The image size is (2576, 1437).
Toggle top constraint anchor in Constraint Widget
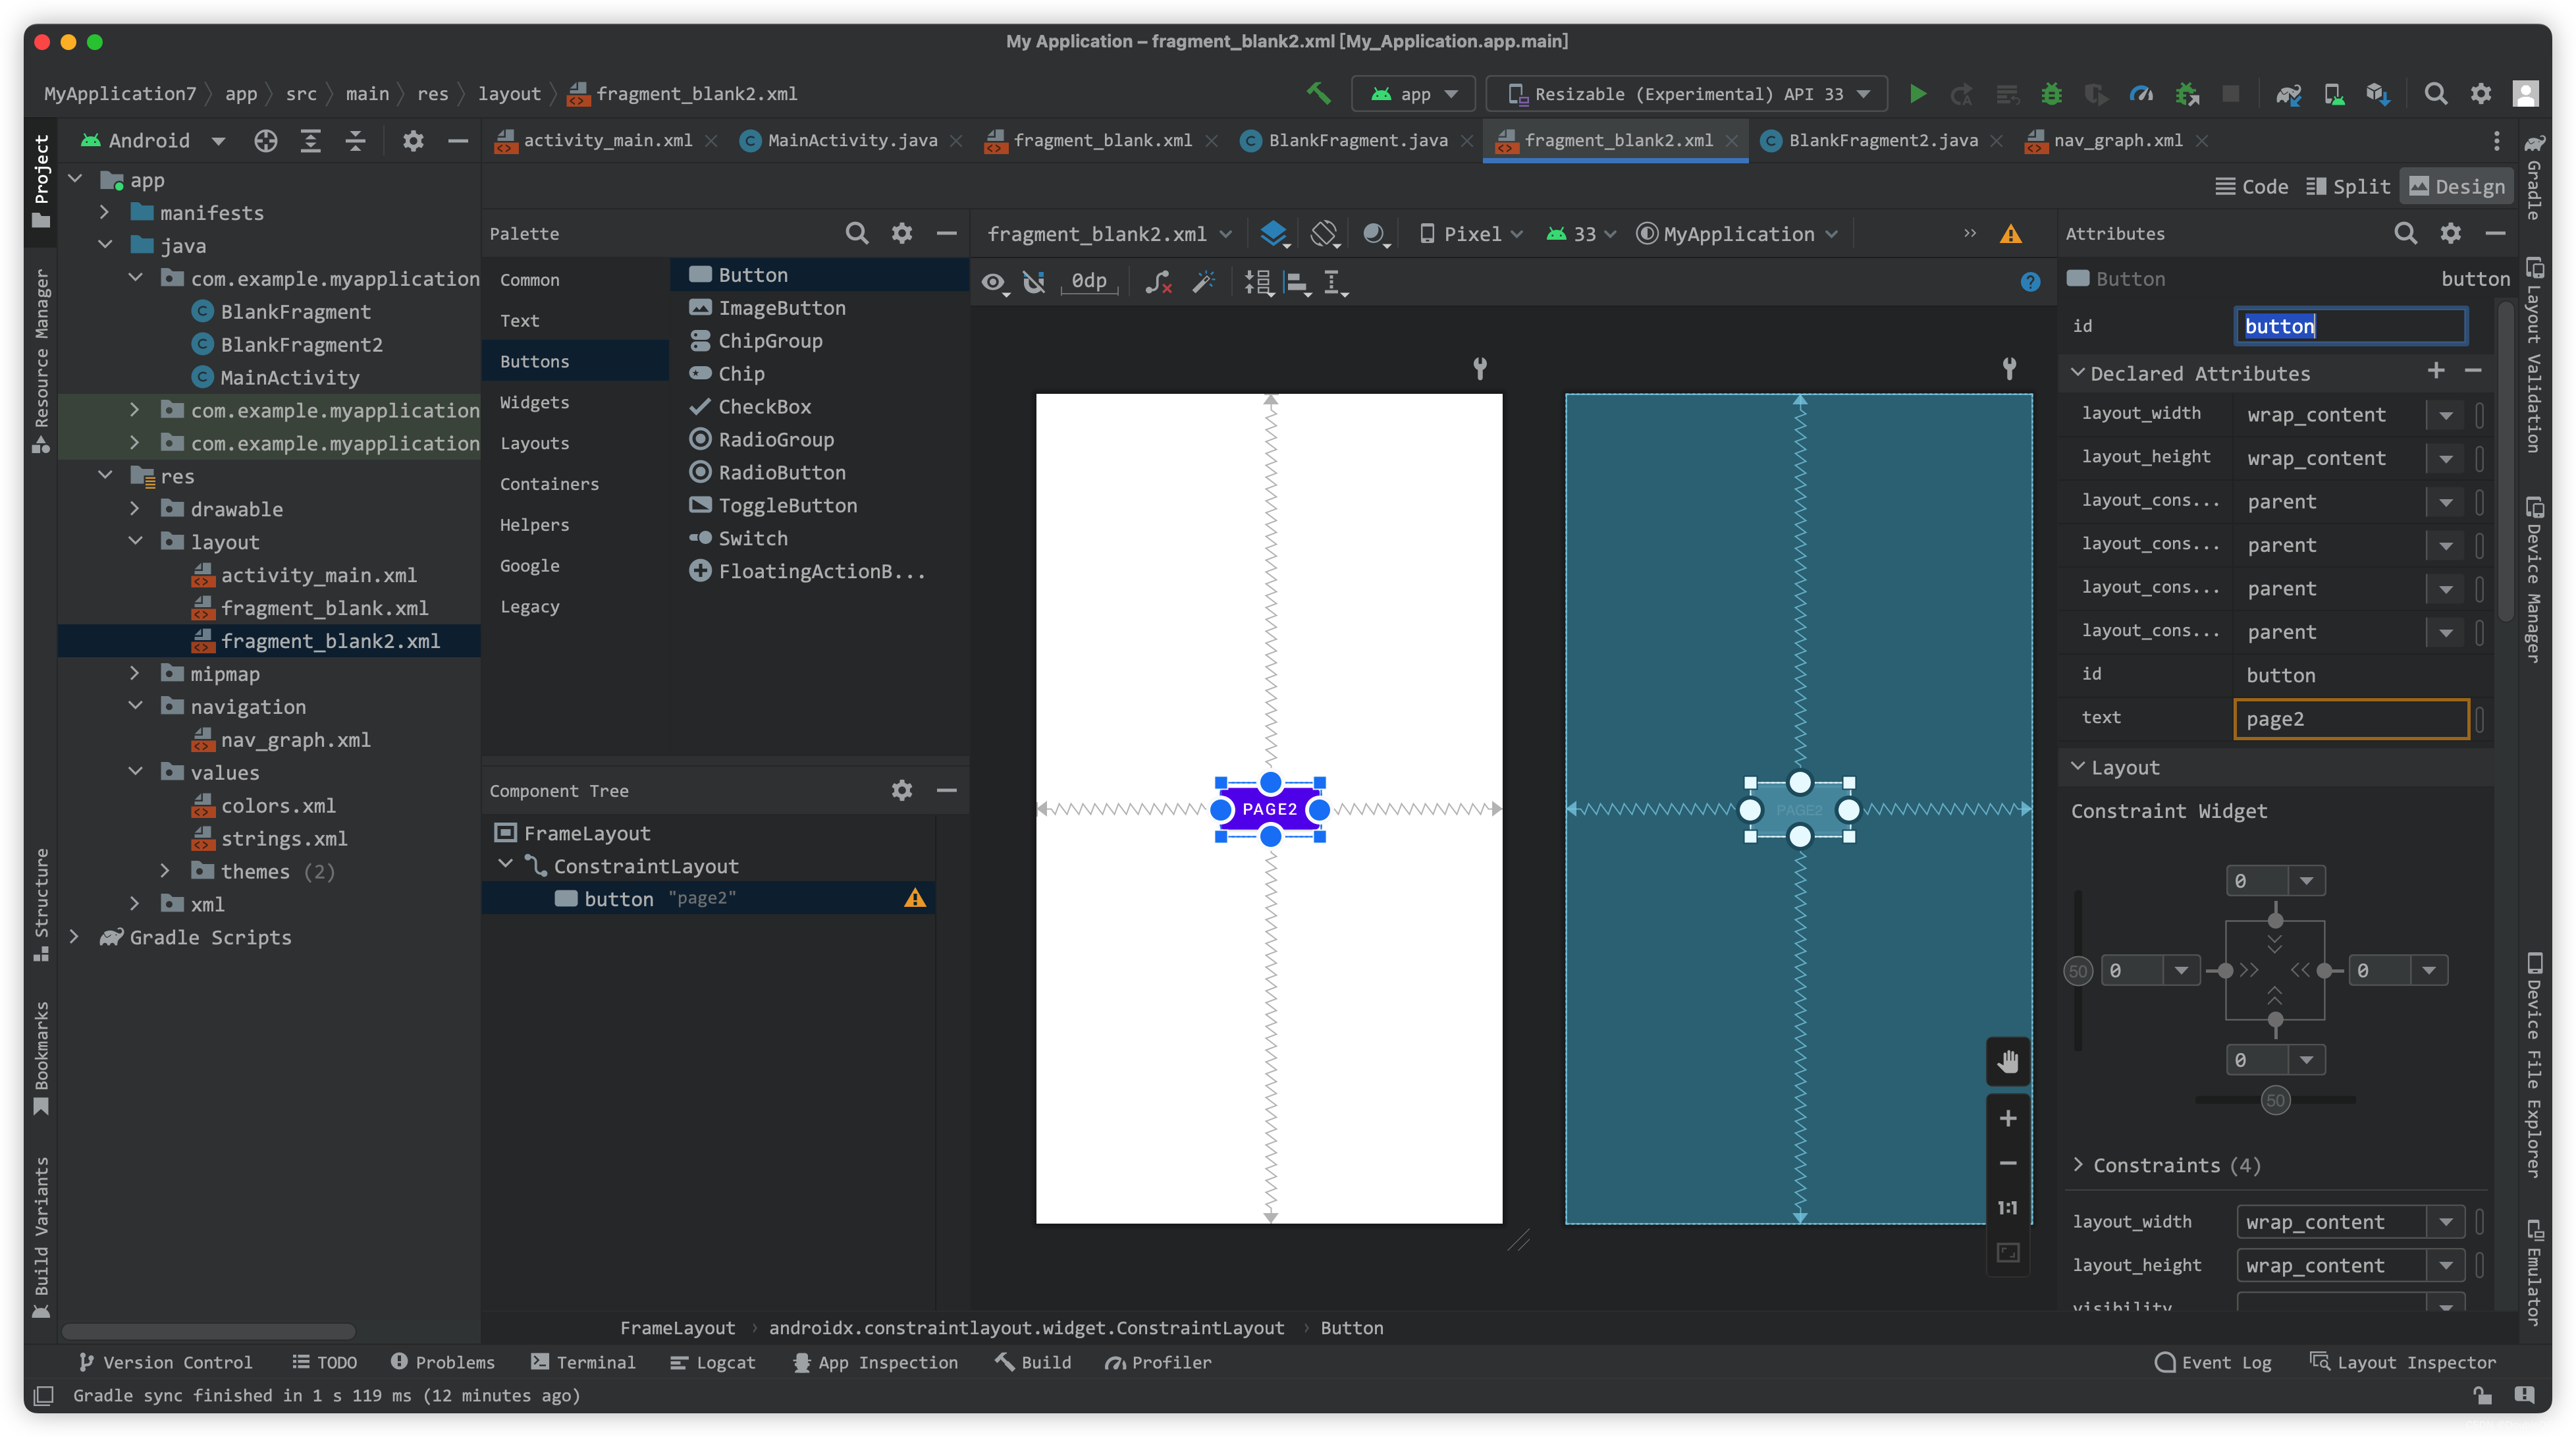pyautogui.click(x=2275, y=920)
